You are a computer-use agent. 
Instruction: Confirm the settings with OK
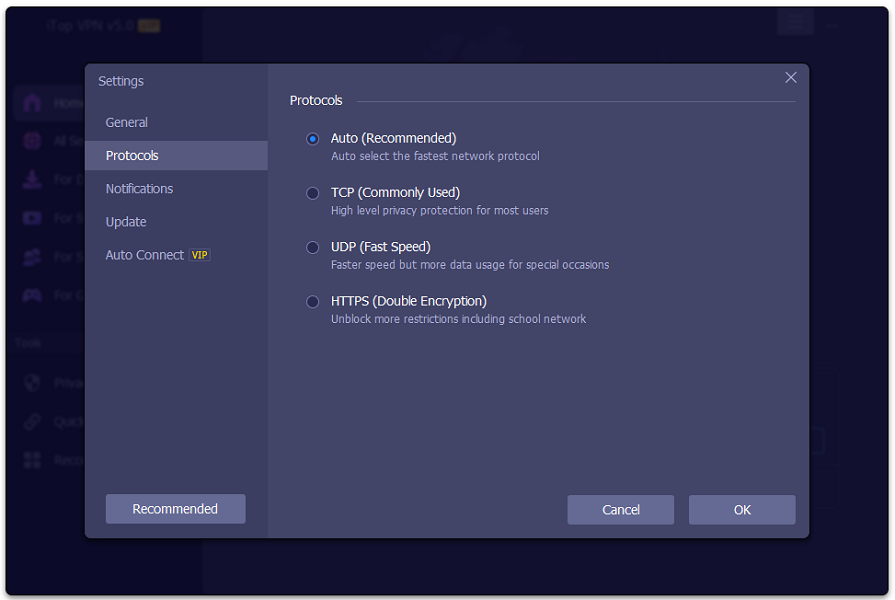[x=742, y=509]
